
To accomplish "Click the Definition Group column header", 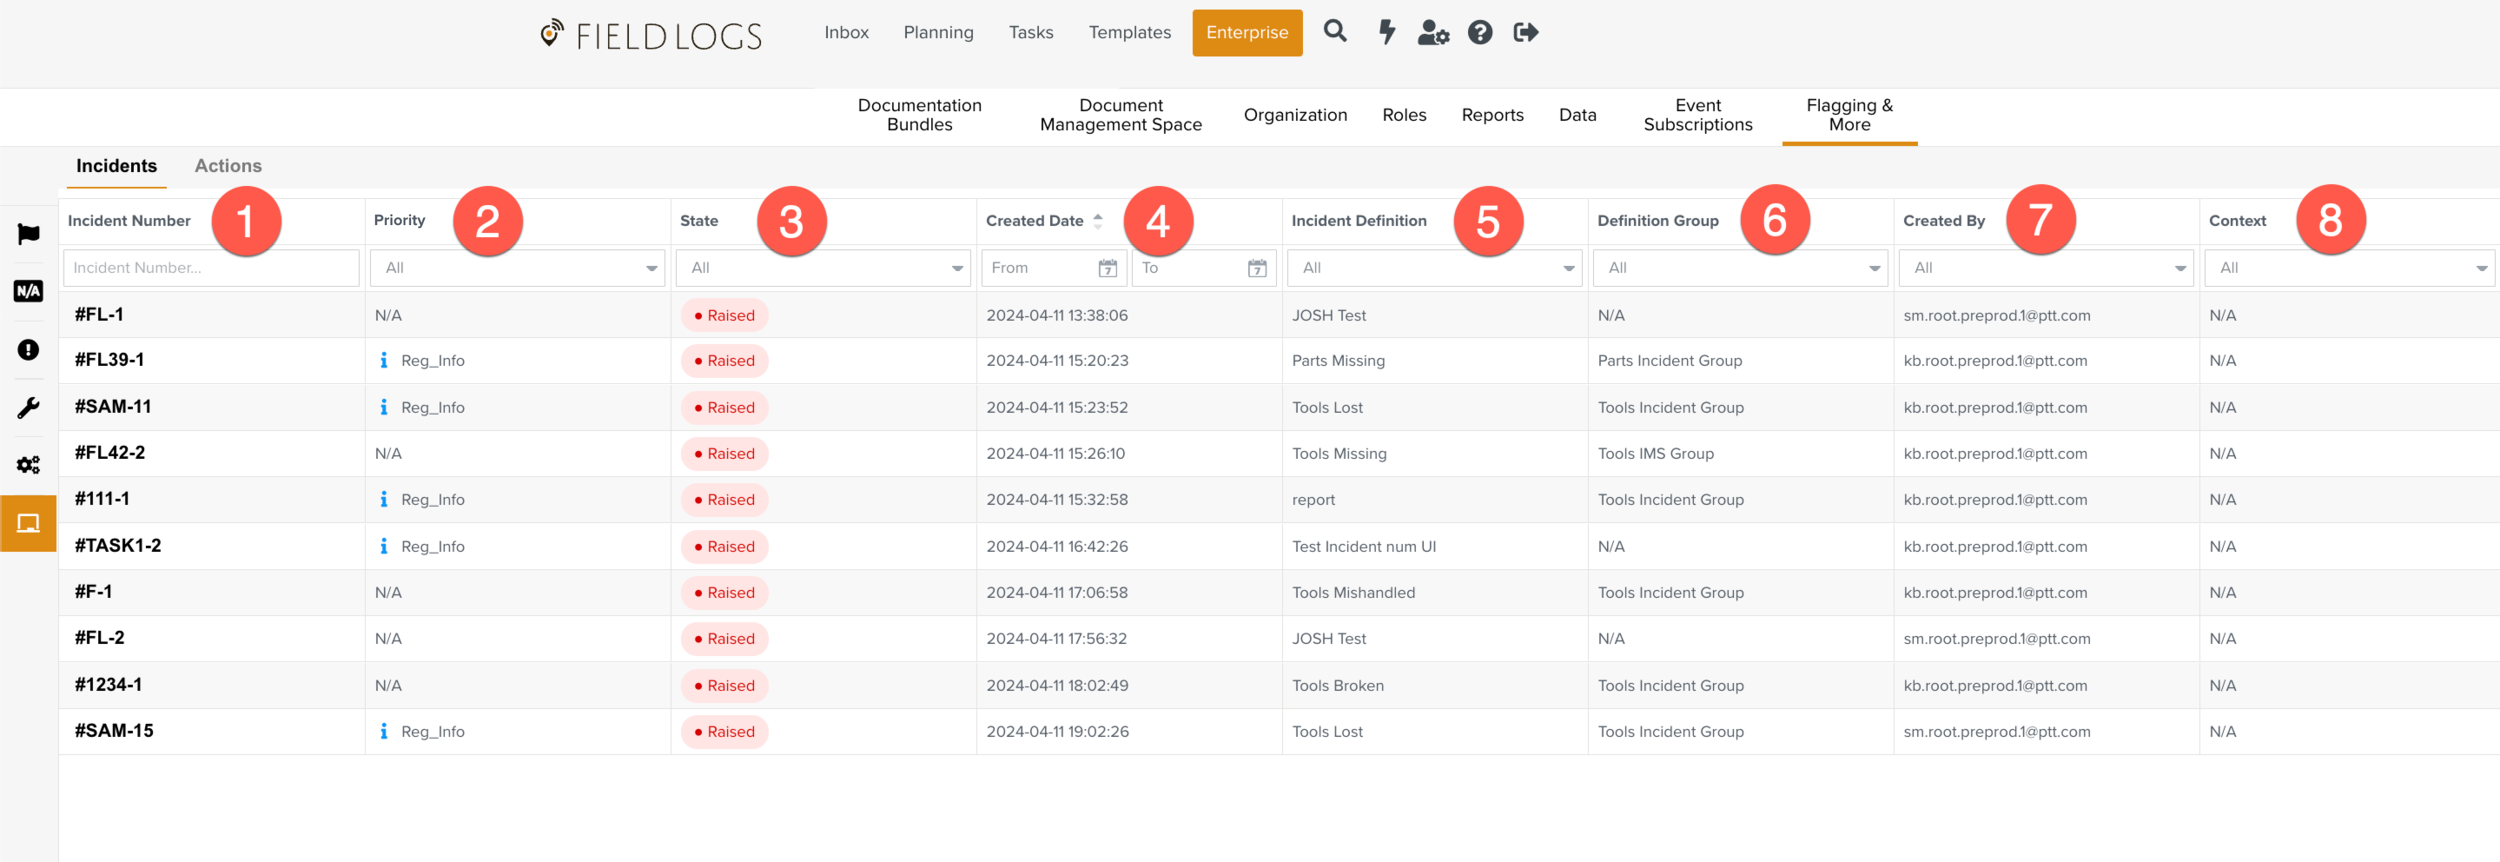I will tap(1657, 221).
